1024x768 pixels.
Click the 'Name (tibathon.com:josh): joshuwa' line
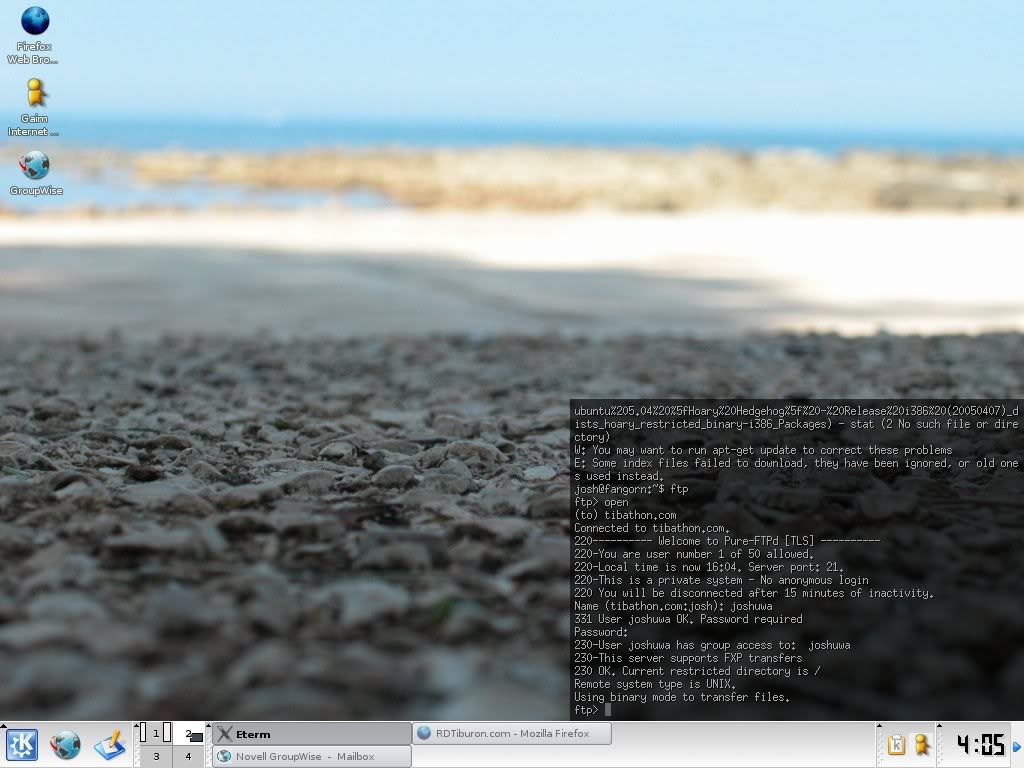click(673, 605)
